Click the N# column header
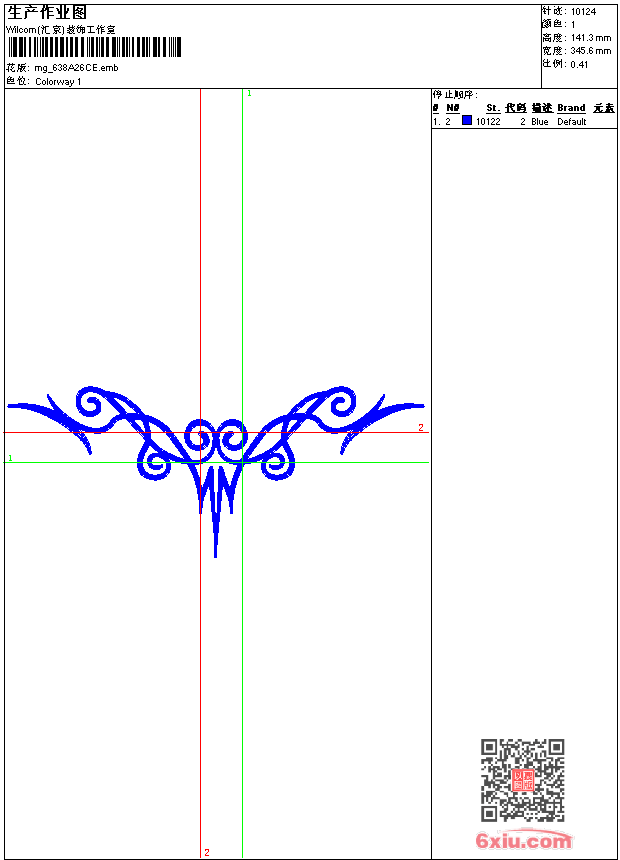Screen dimensions: 620x860 453,108
